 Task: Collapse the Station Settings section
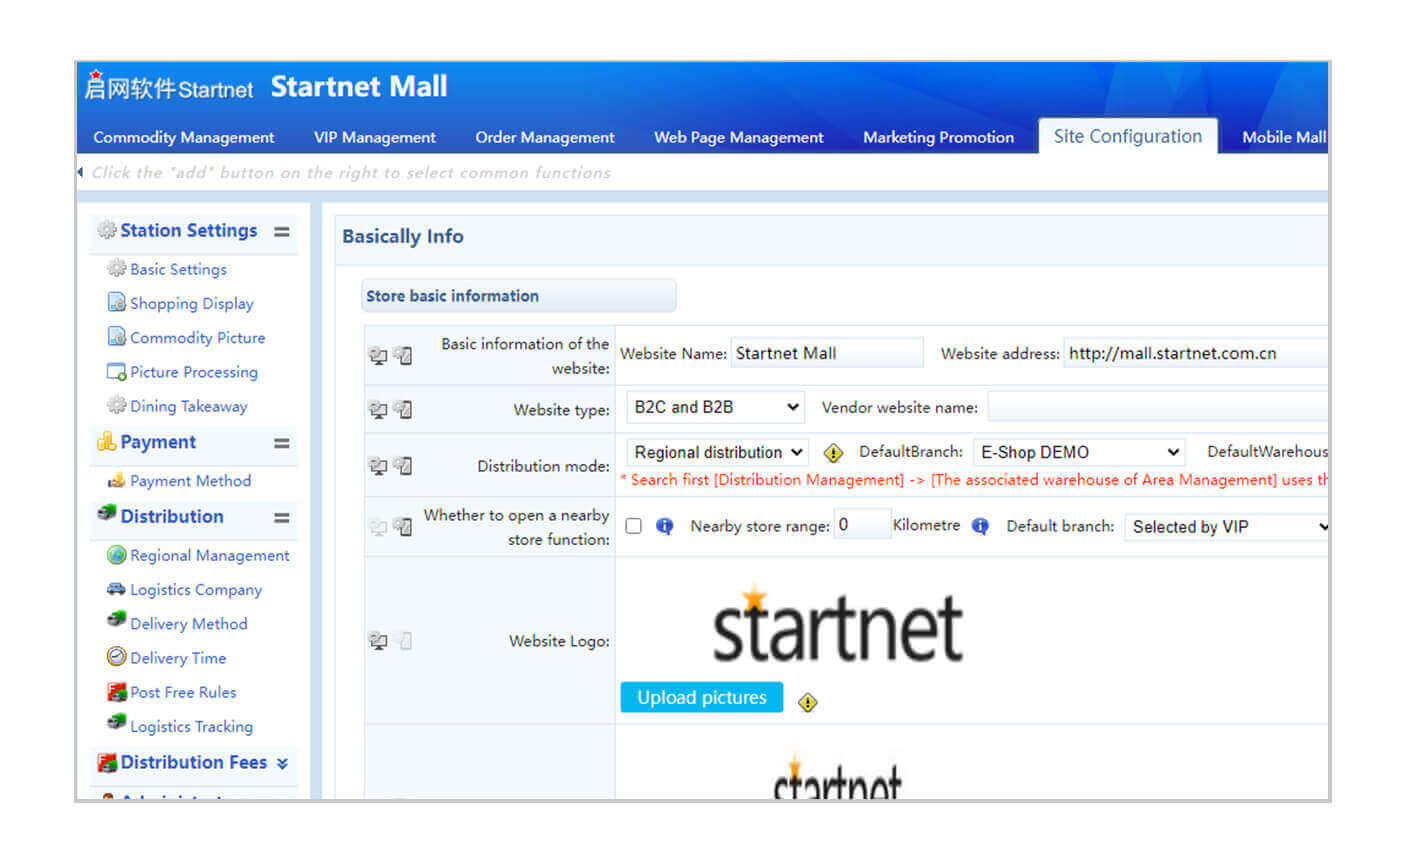282,231
